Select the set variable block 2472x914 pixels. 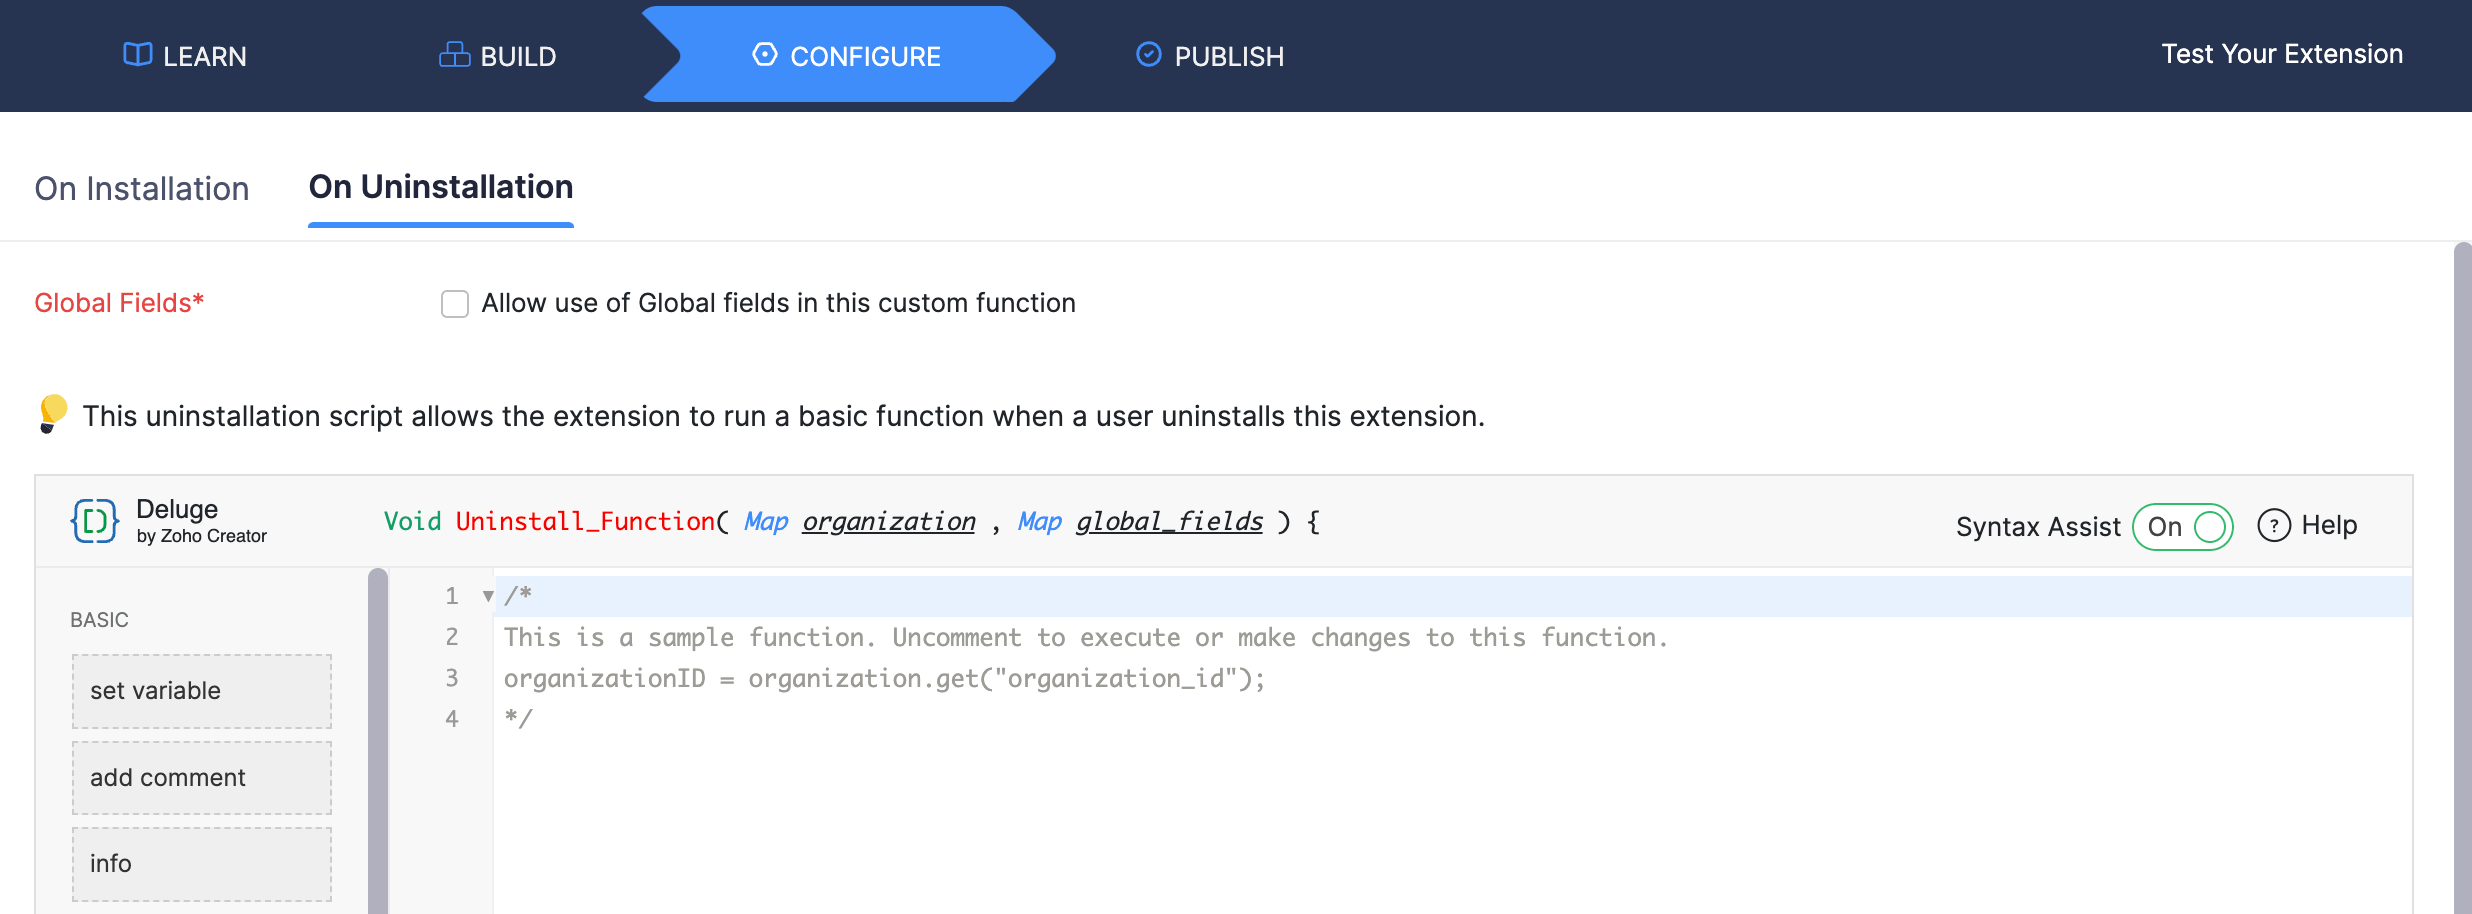201,691
